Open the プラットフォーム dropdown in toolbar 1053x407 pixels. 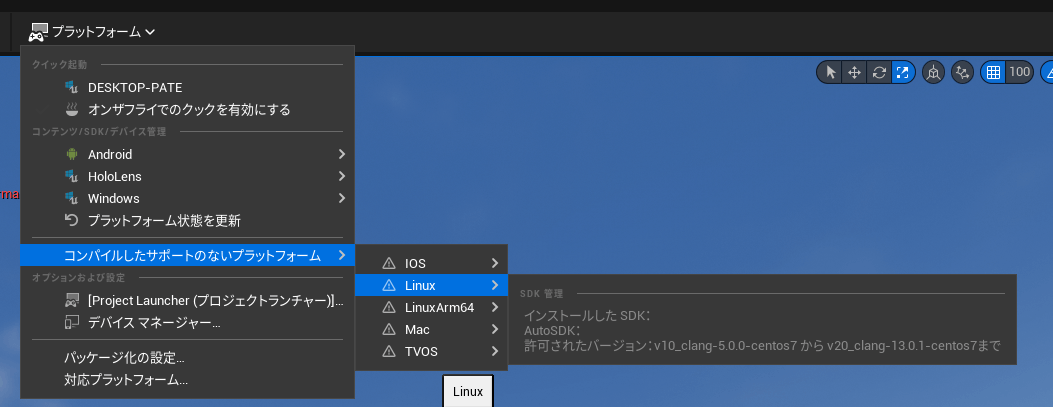pos(93,32)
